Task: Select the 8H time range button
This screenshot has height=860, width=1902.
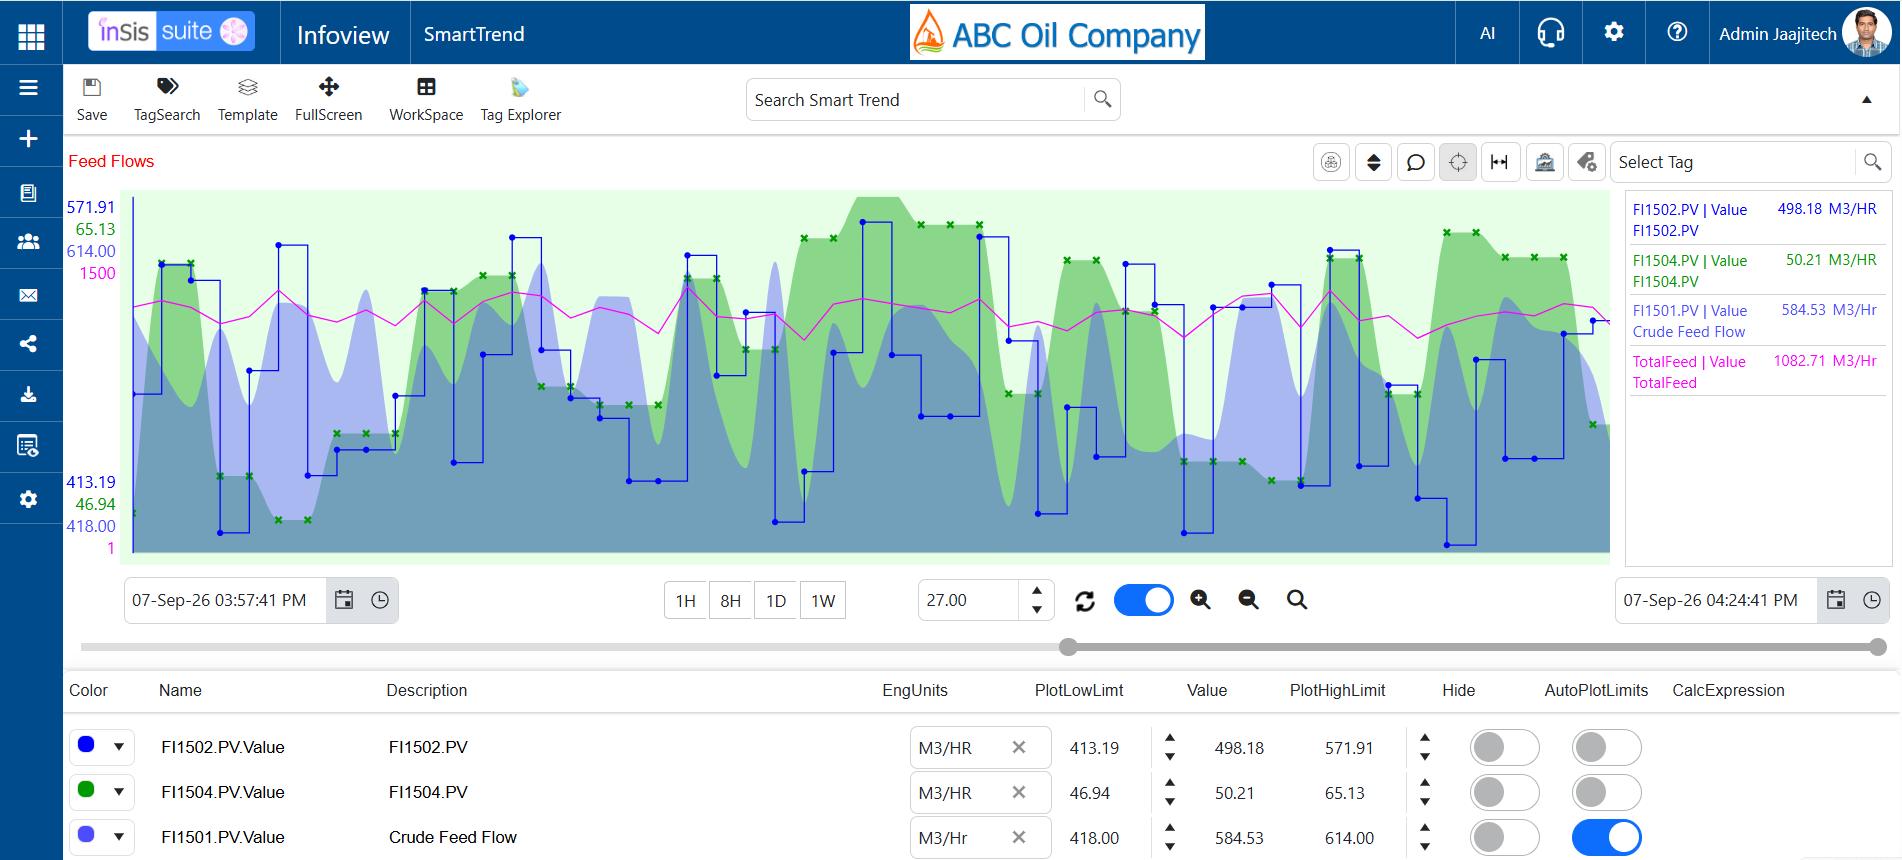Action: (731, 601)
